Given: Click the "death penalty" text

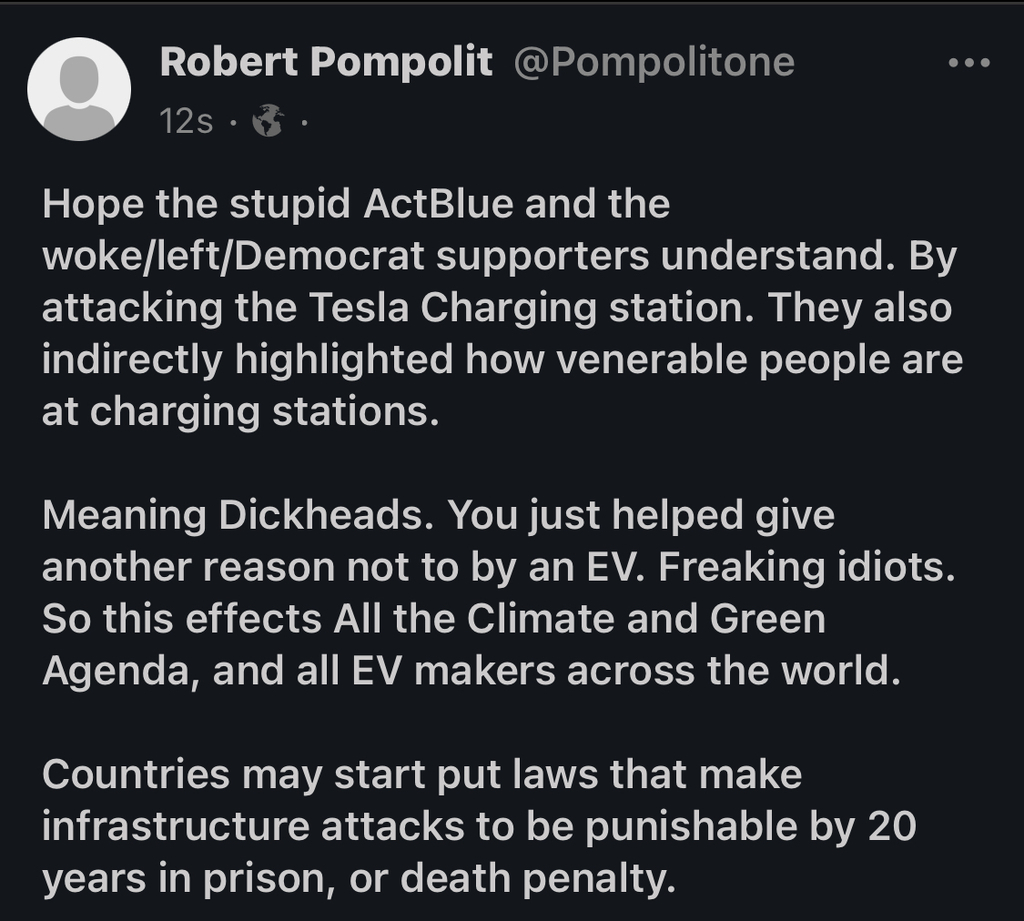Looking at the screenshot, I should [534, 878].
